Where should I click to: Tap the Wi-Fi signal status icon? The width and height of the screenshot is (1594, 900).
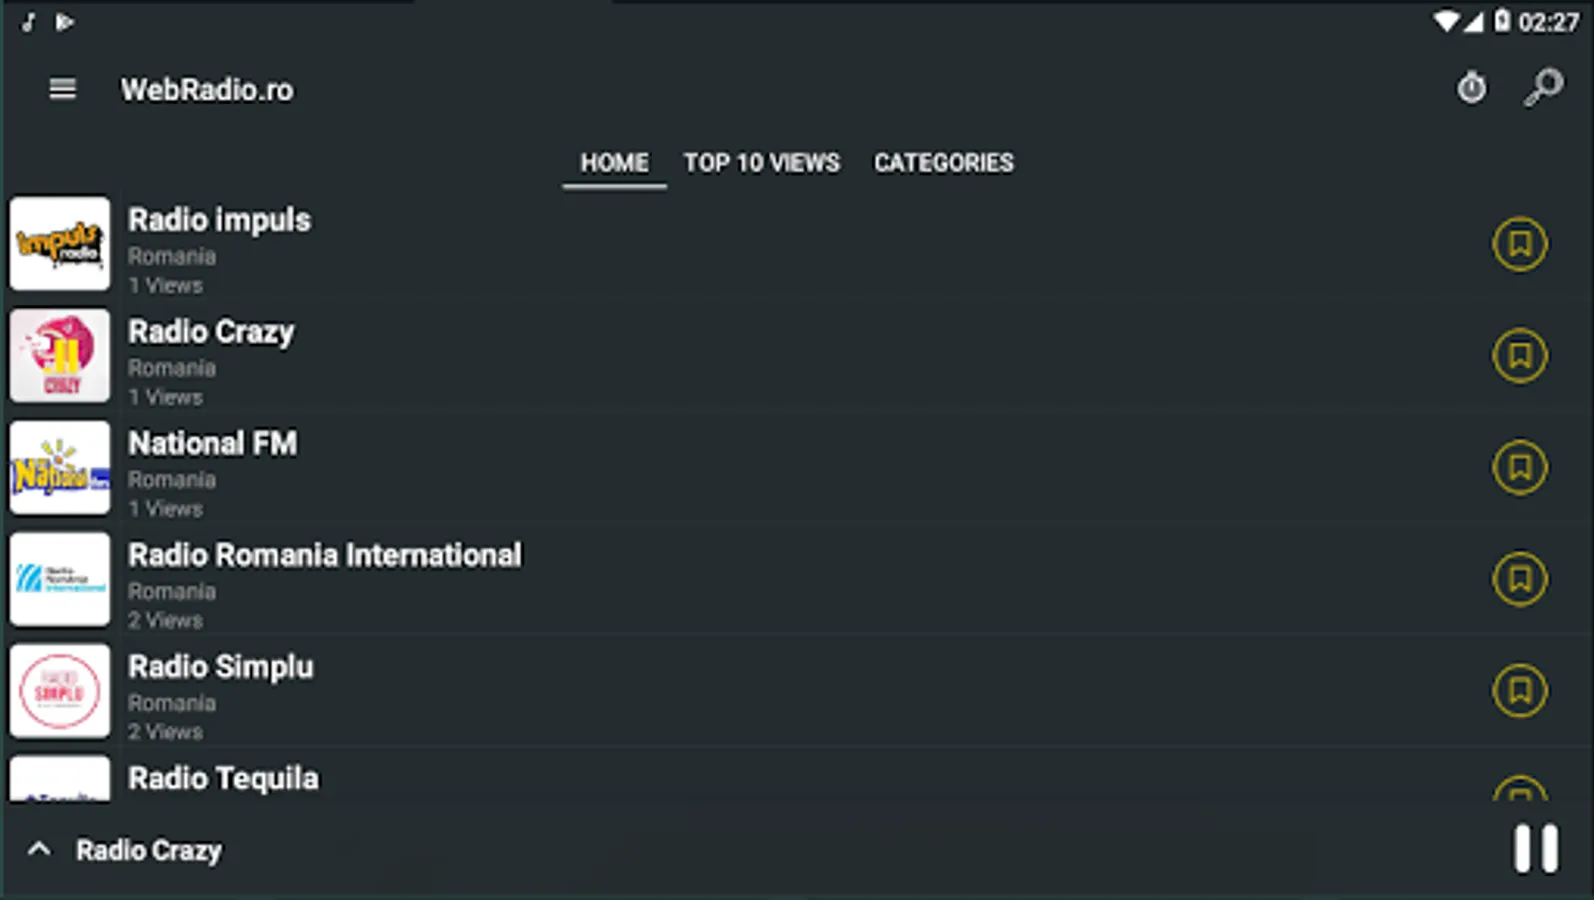pyautogui.click(x=1446, y=21)
